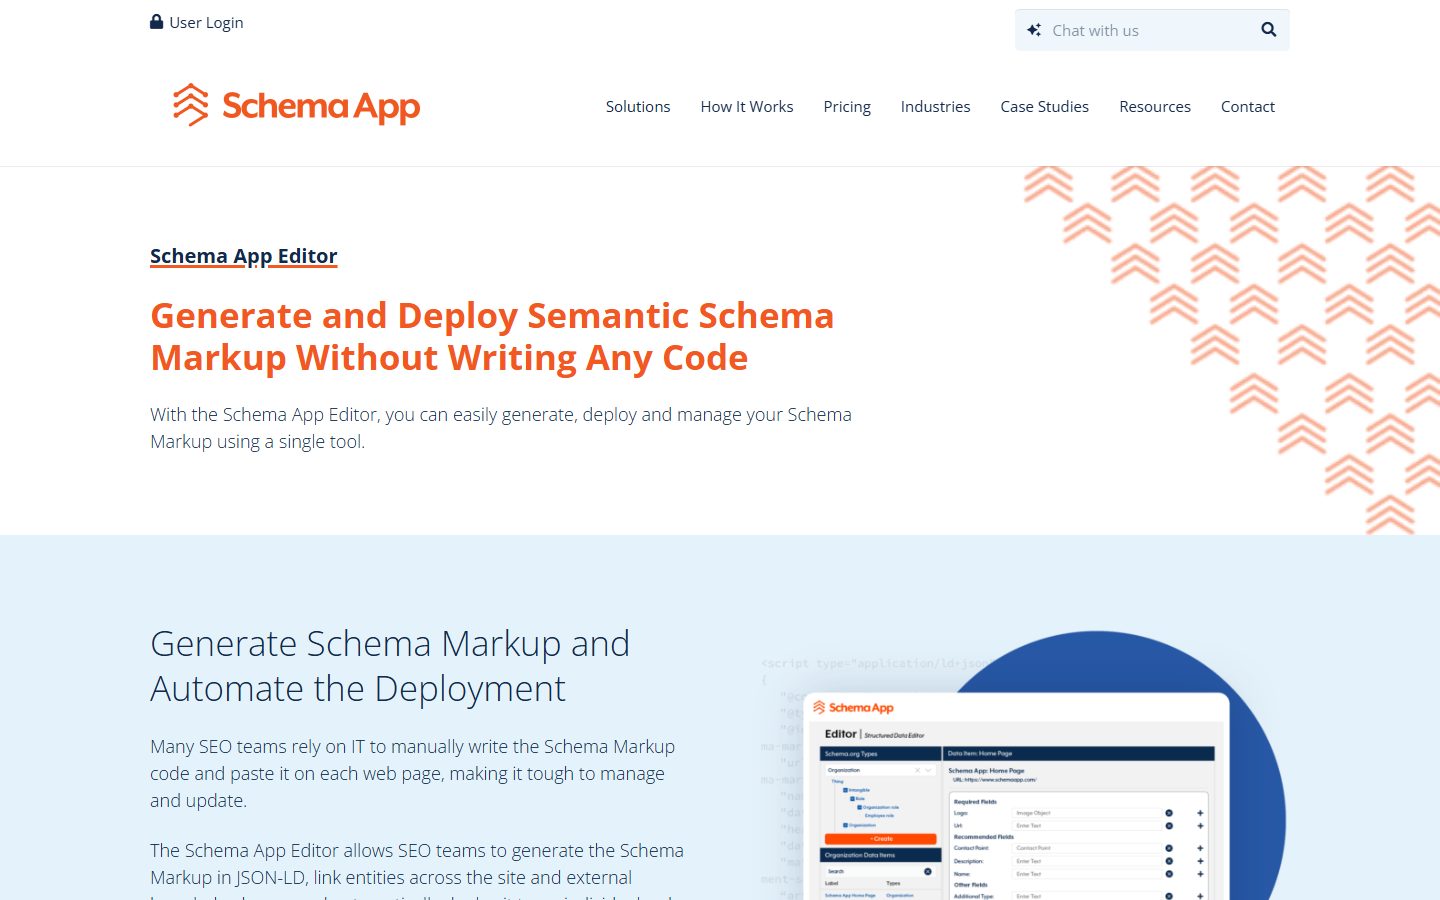Open the Resources menu
Viewport: 1440px width, 900px height.
click(x=1155, y=106)
